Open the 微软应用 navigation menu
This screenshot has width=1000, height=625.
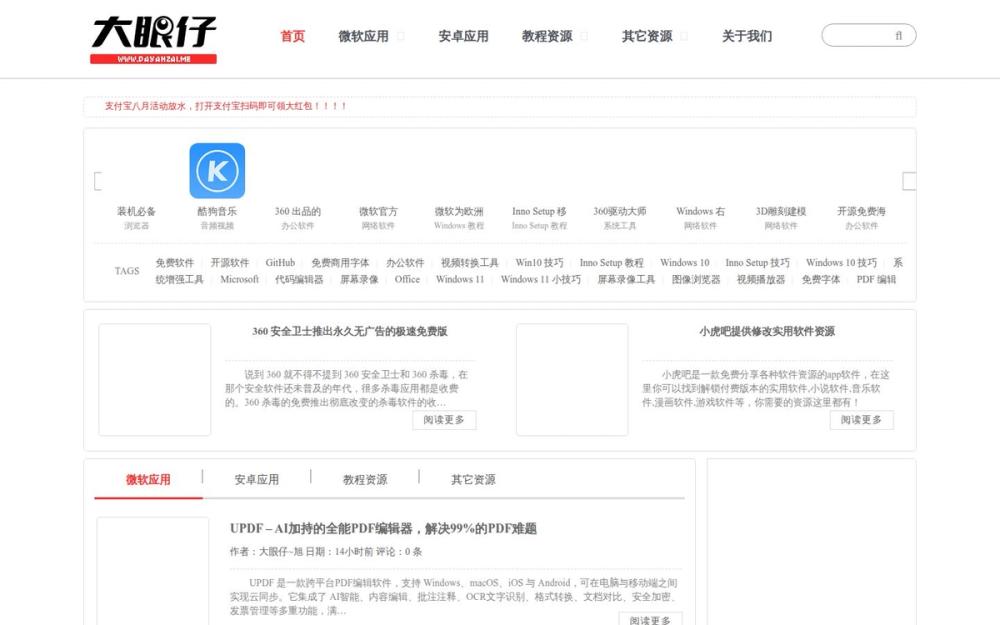point(364,36)
